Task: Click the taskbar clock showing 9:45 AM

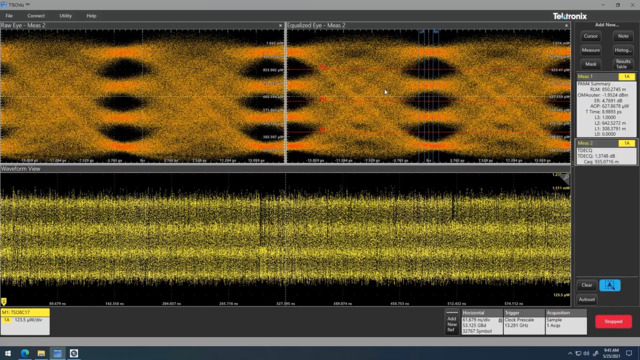Action: point(611,353)
